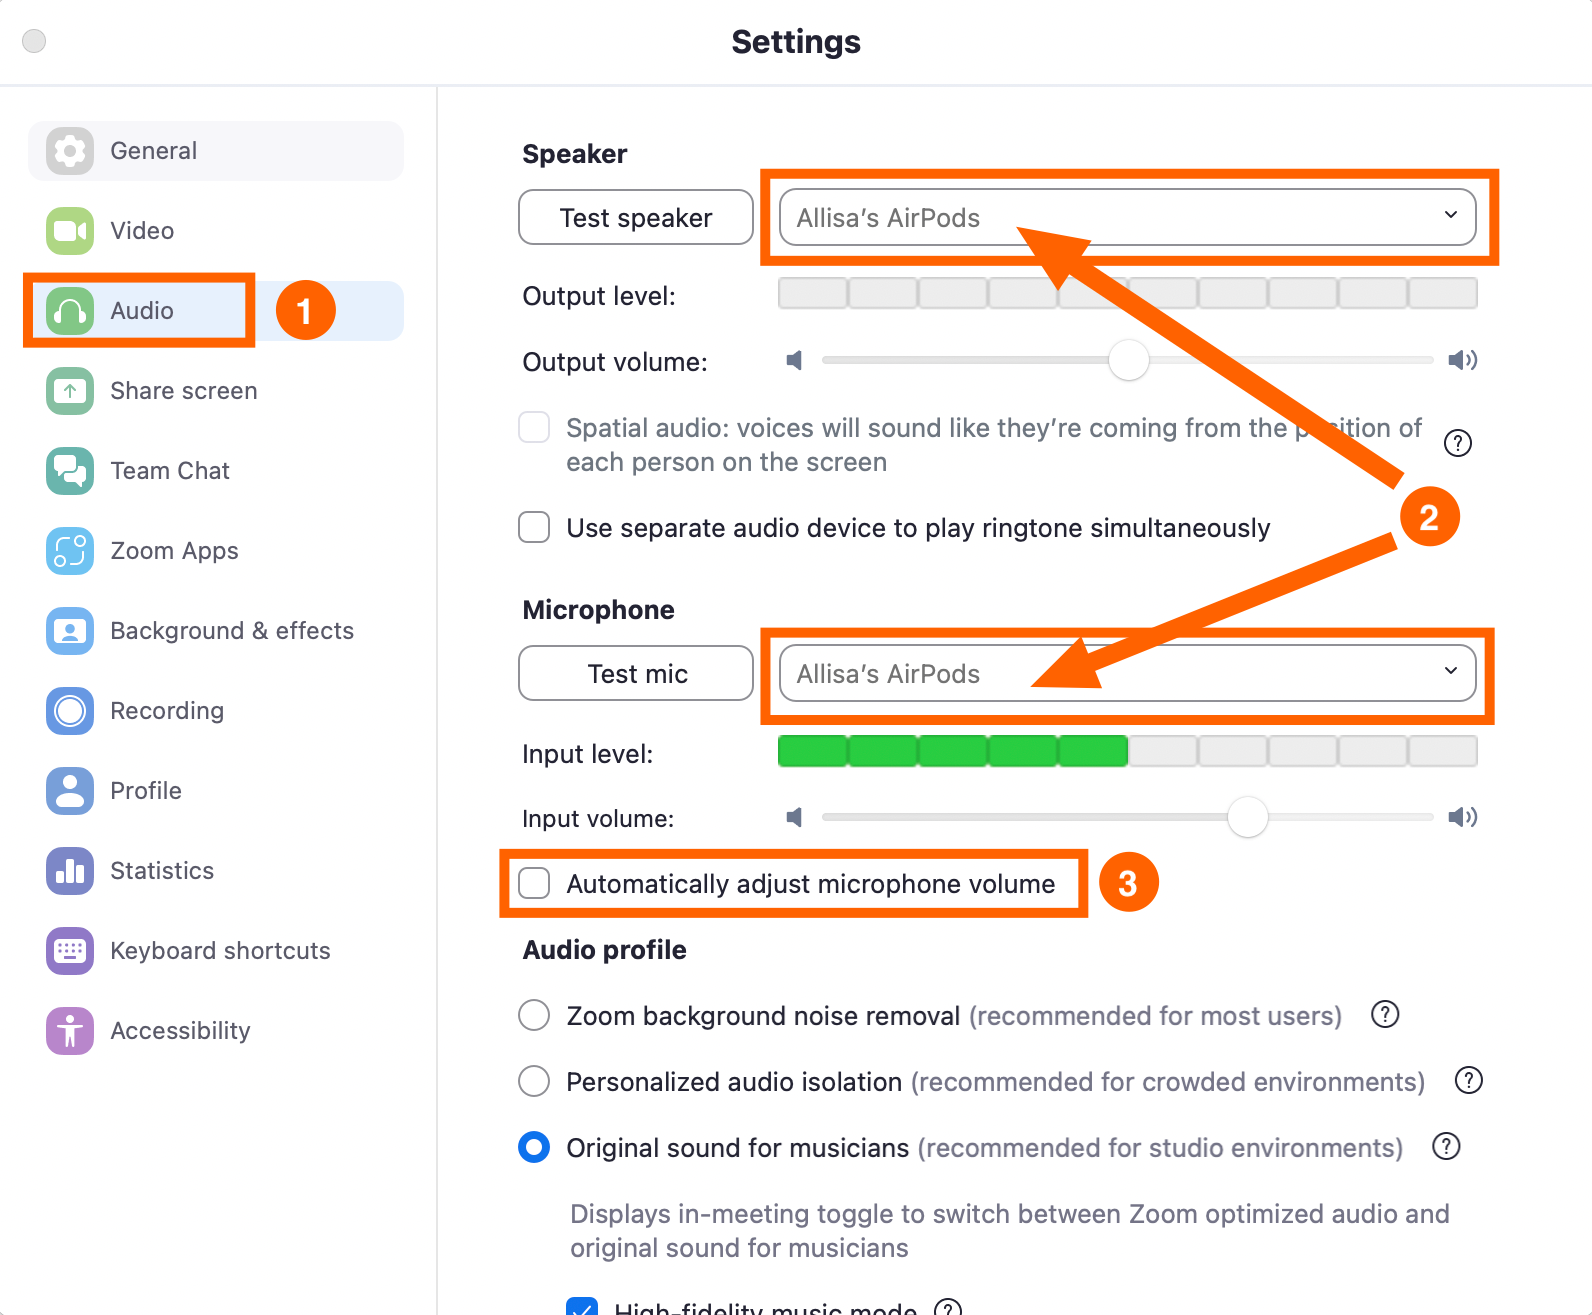Open Keyboard shortcuts settings
The width and height of the screenshot is (1592, 1315).
216,951
